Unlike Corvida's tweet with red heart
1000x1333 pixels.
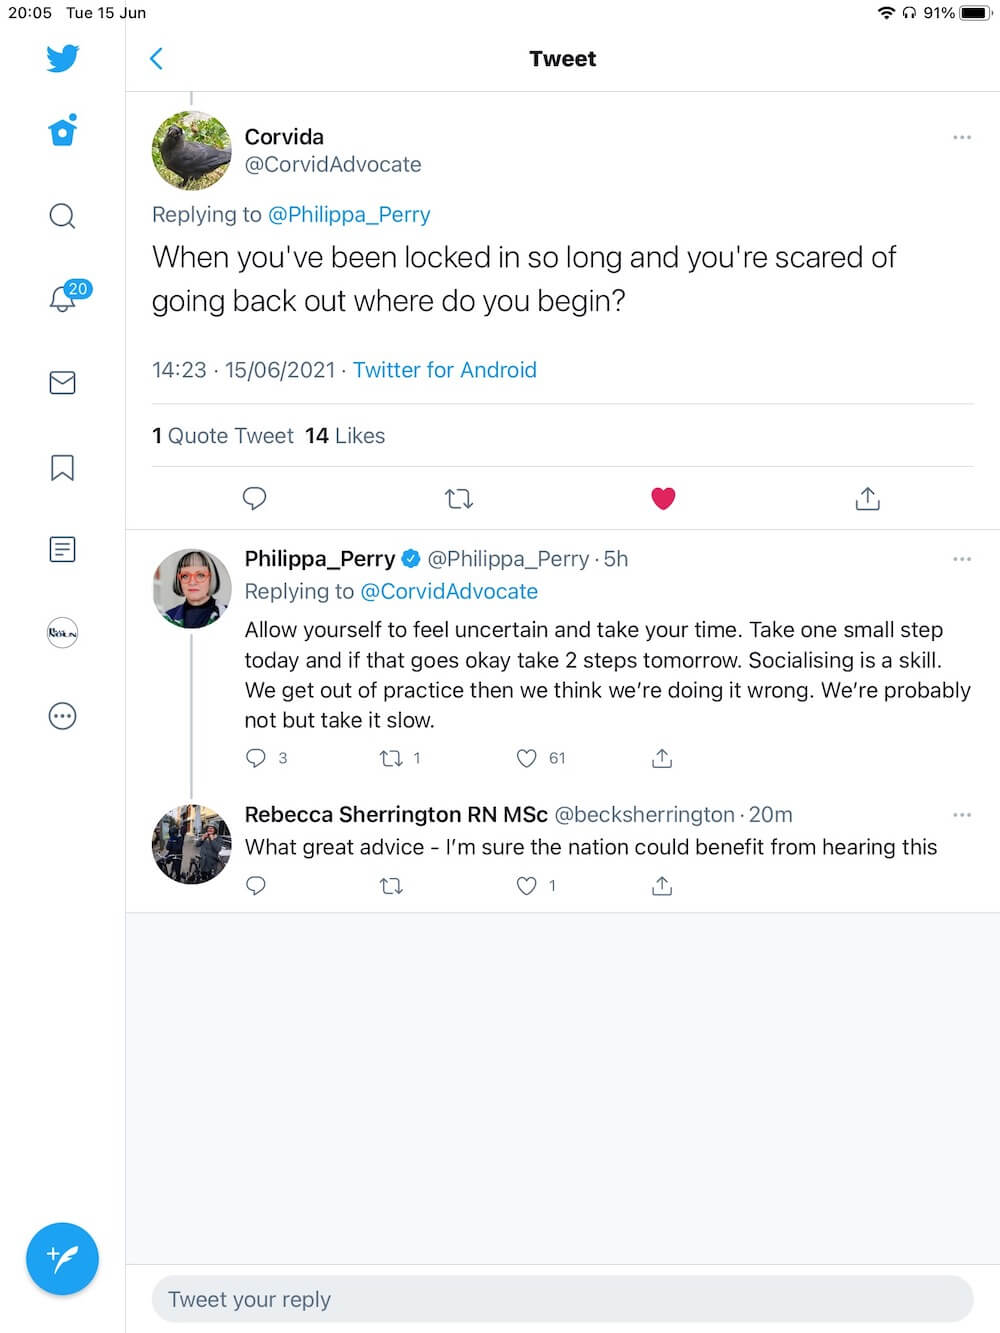[x=663, y=498]
